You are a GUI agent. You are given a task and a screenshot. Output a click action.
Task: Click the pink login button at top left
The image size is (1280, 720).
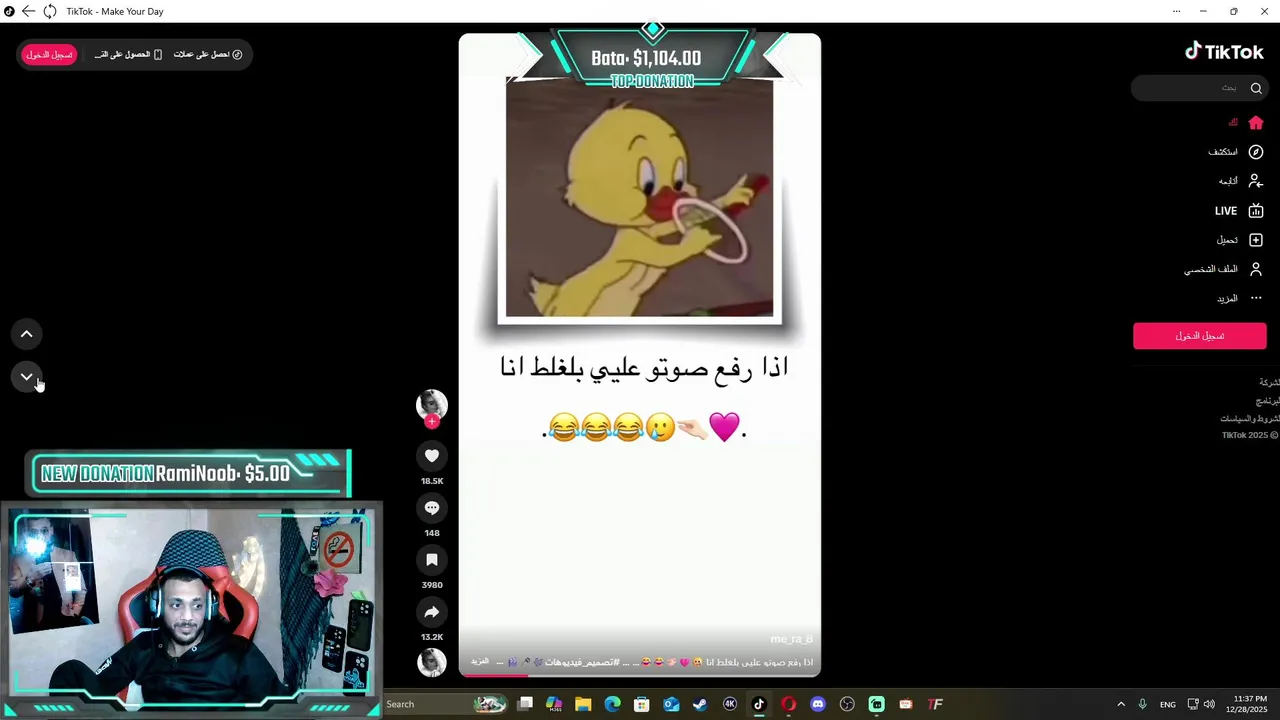point(49,54)
